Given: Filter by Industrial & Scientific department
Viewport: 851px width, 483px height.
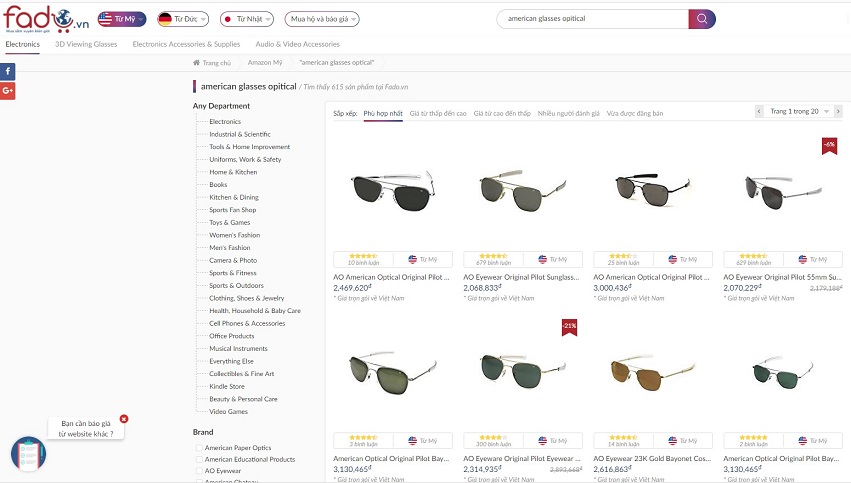Looking at the screenshot, I should [240, 134].
